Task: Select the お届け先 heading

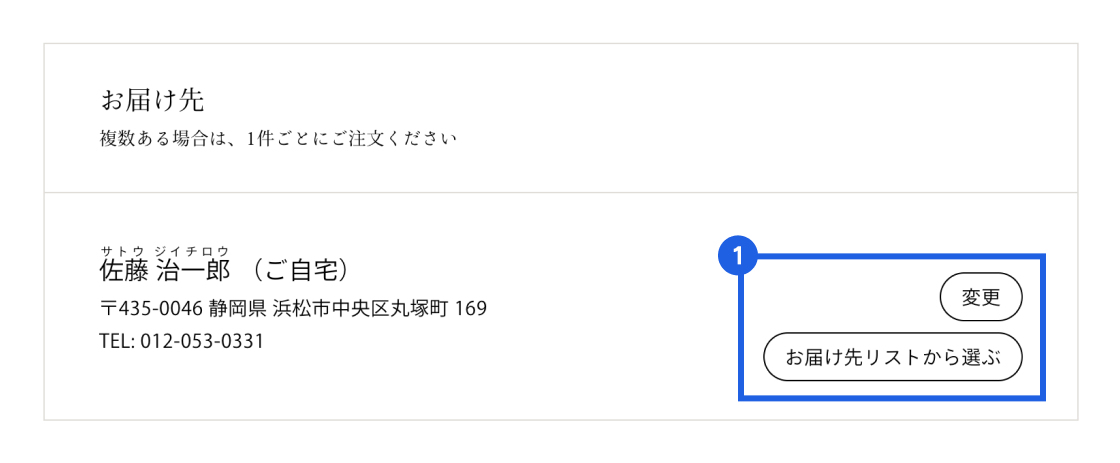Action: pos(152,100)
